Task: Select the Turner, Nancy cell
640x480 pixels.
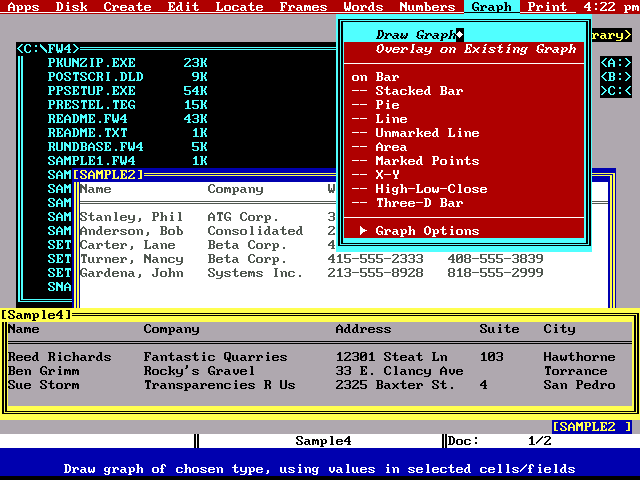Action: pyautogui.click(x=131, y=259)
